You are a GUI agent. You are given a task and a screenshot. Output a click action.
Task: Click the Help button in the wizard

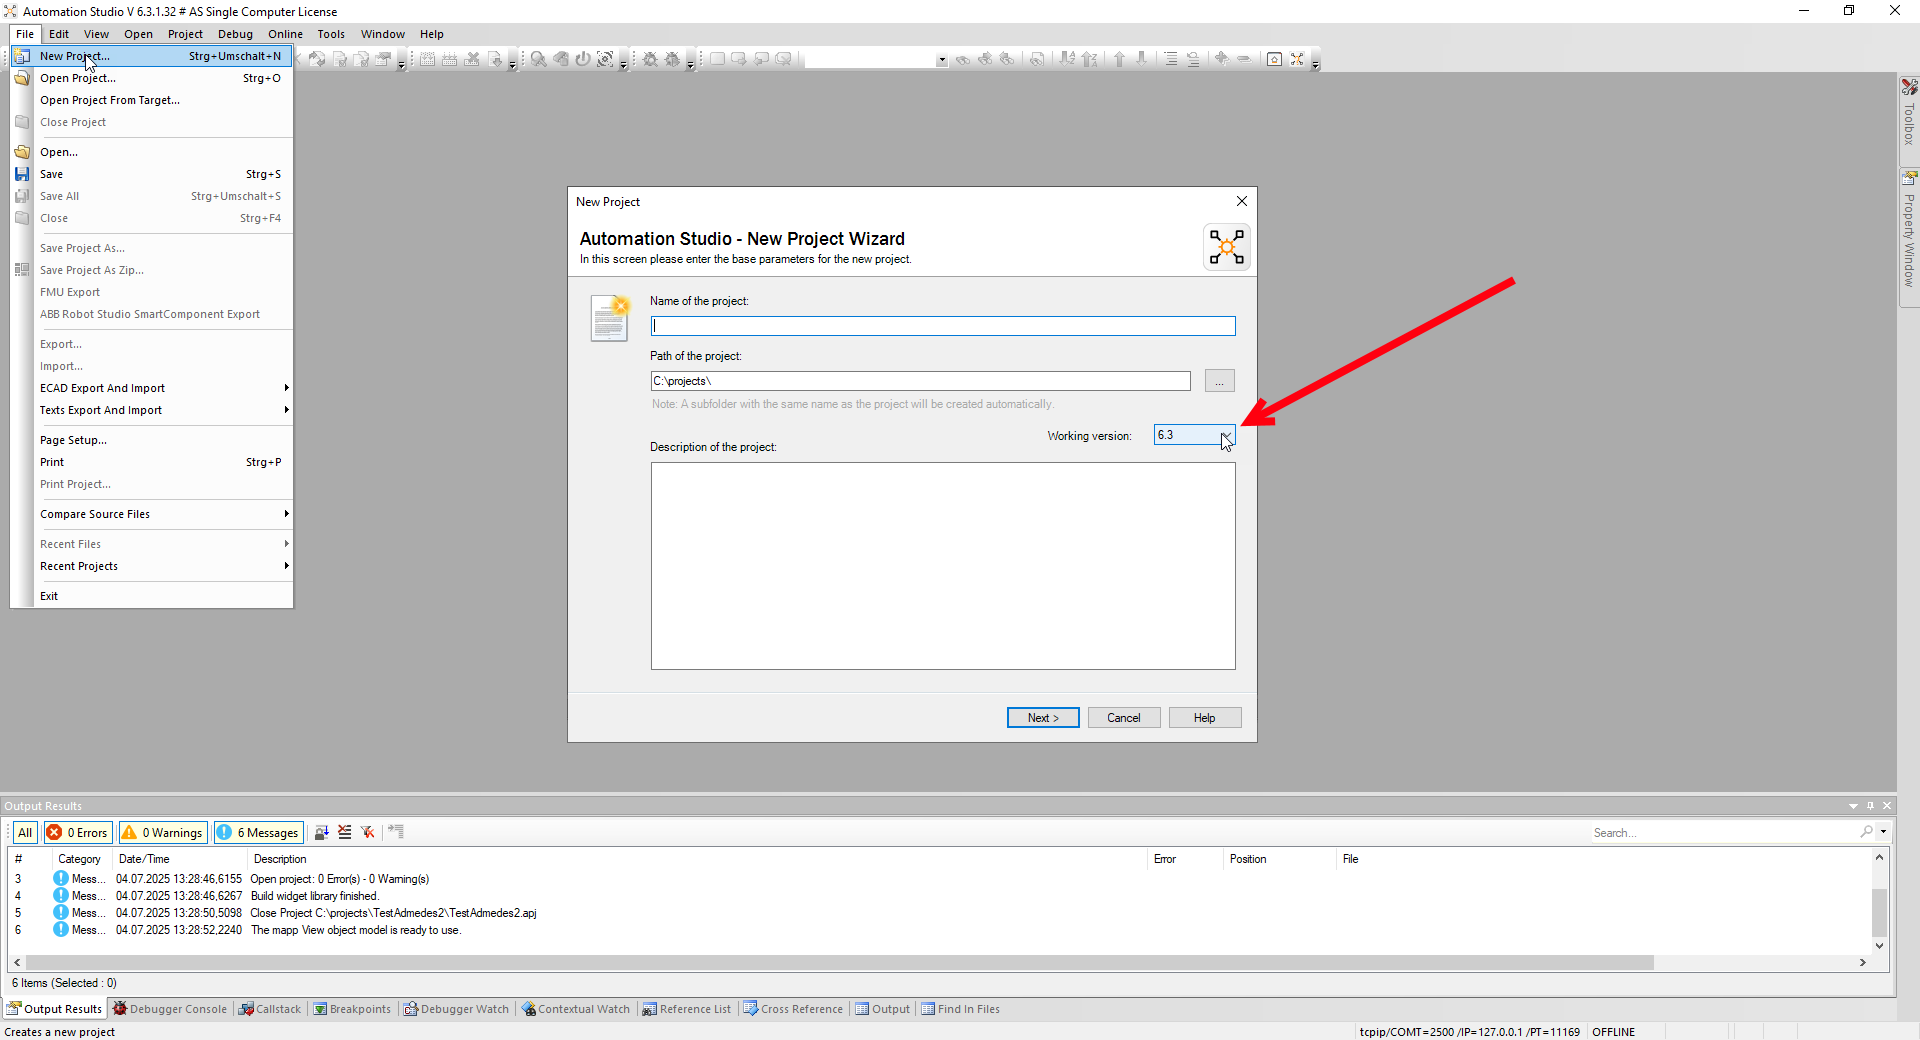point(1205,718)
